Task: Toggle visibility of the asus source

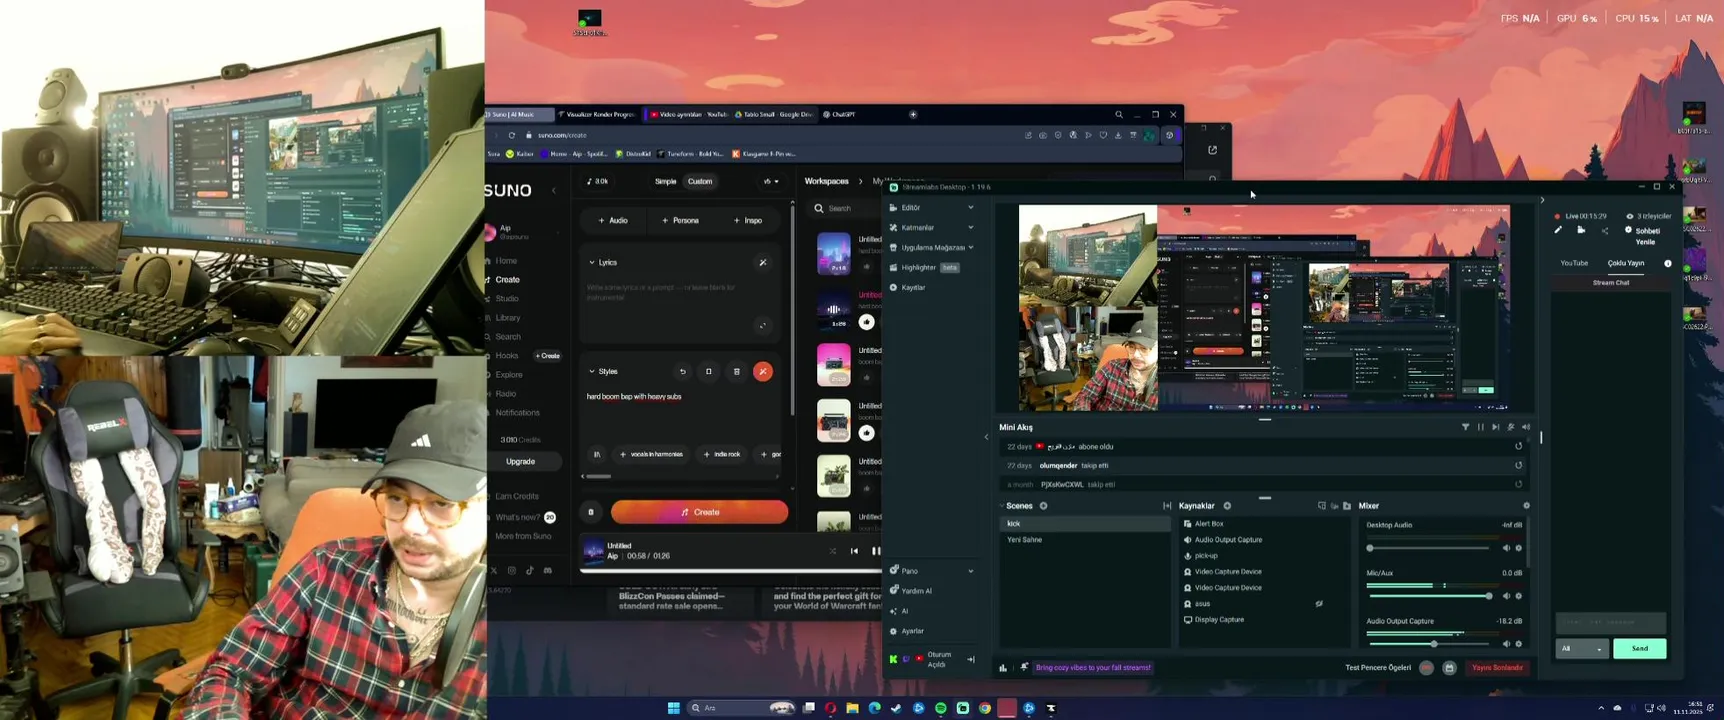Action: 1319,604
